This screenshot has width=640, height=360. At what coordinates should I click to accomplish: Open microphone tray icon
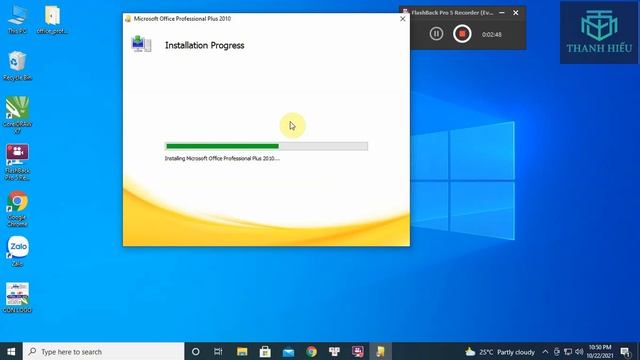click(x=557, y=351)
